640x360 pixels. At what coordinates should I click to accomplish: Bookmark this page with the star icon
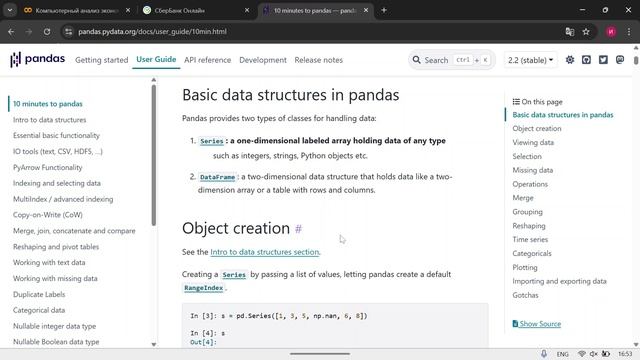(x=586, y=31)
